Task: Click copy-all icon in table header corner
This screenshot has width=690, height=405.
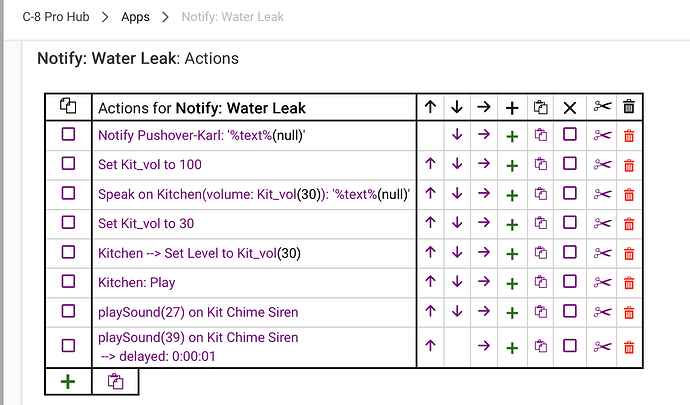Action: (x=68, y=106)
